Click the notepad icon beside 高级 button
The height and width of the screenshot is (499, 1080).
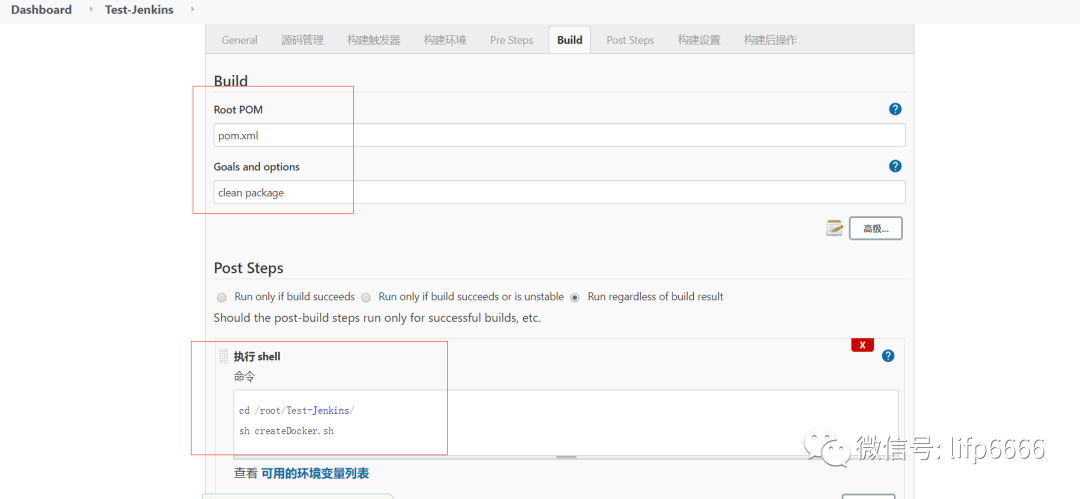pyautogui.click(x=835, y=227)
